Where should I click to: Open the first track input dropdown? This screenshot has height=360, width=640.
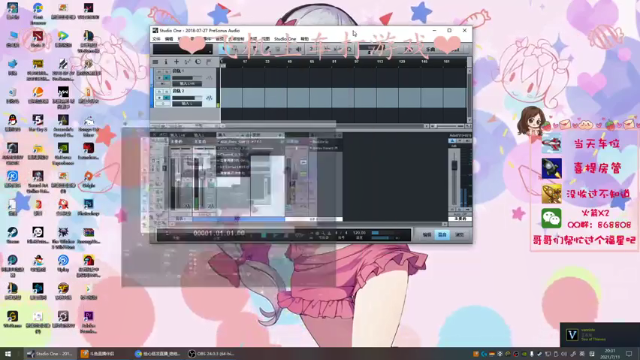[187, 84]
